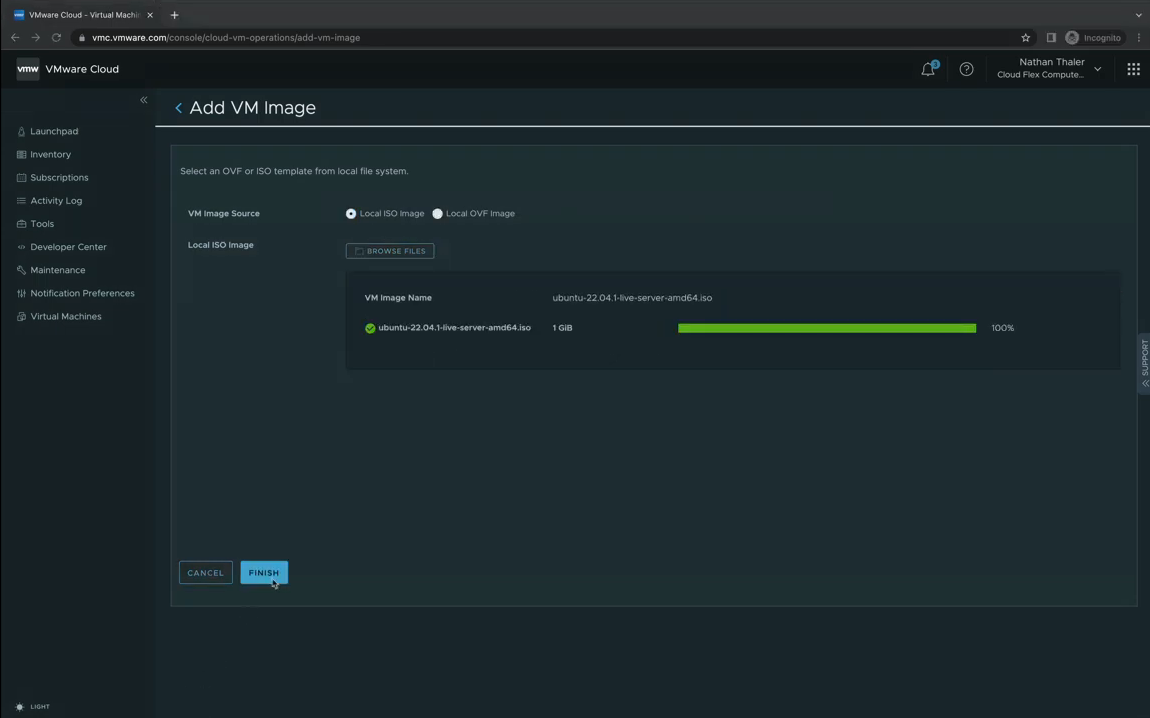Open Launchpad in the sidebar
Viewport: 1150px width, 718px height.
(x=54, y=131)
